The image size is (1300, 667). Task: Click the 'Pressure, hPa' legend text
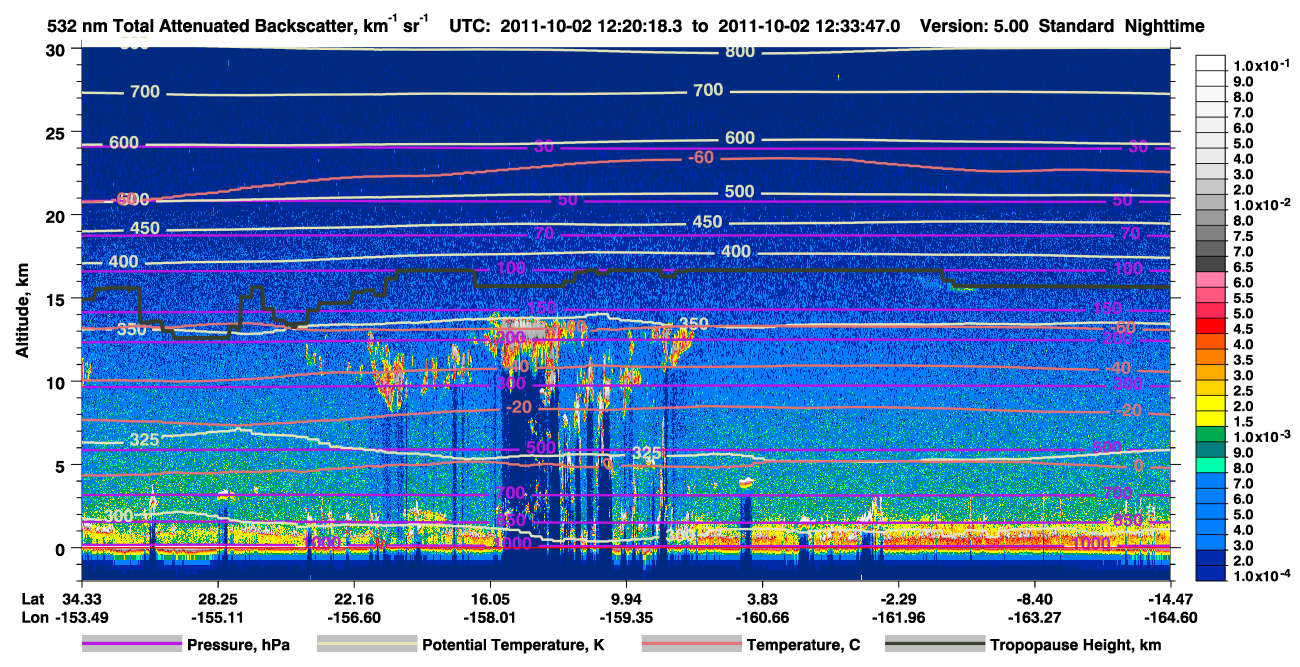(240, 646)
